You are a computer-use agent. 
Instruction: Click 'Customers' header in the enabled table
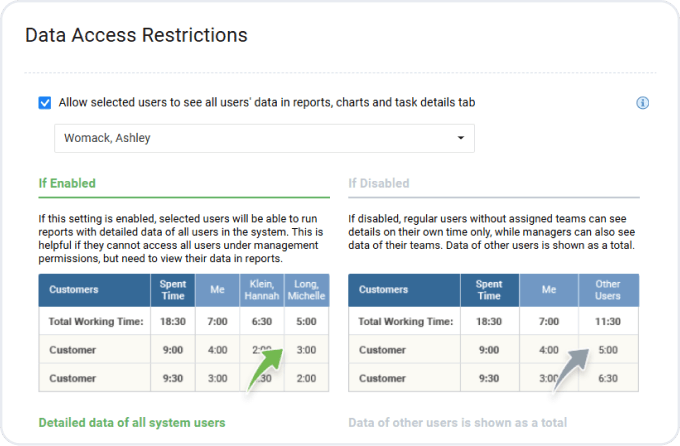point(74,290)
